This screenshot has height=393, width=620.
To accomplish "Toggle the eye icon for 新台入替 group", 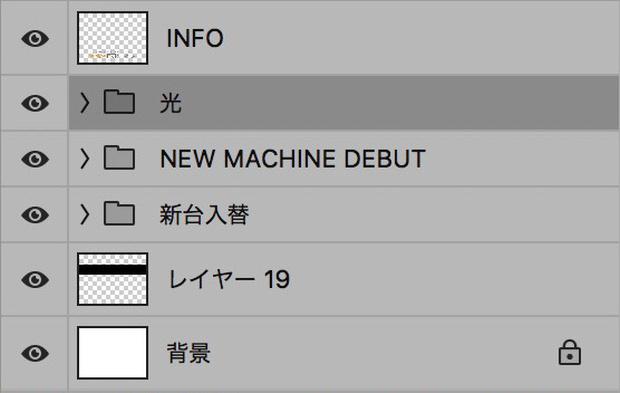I will (x=35, y=215).
